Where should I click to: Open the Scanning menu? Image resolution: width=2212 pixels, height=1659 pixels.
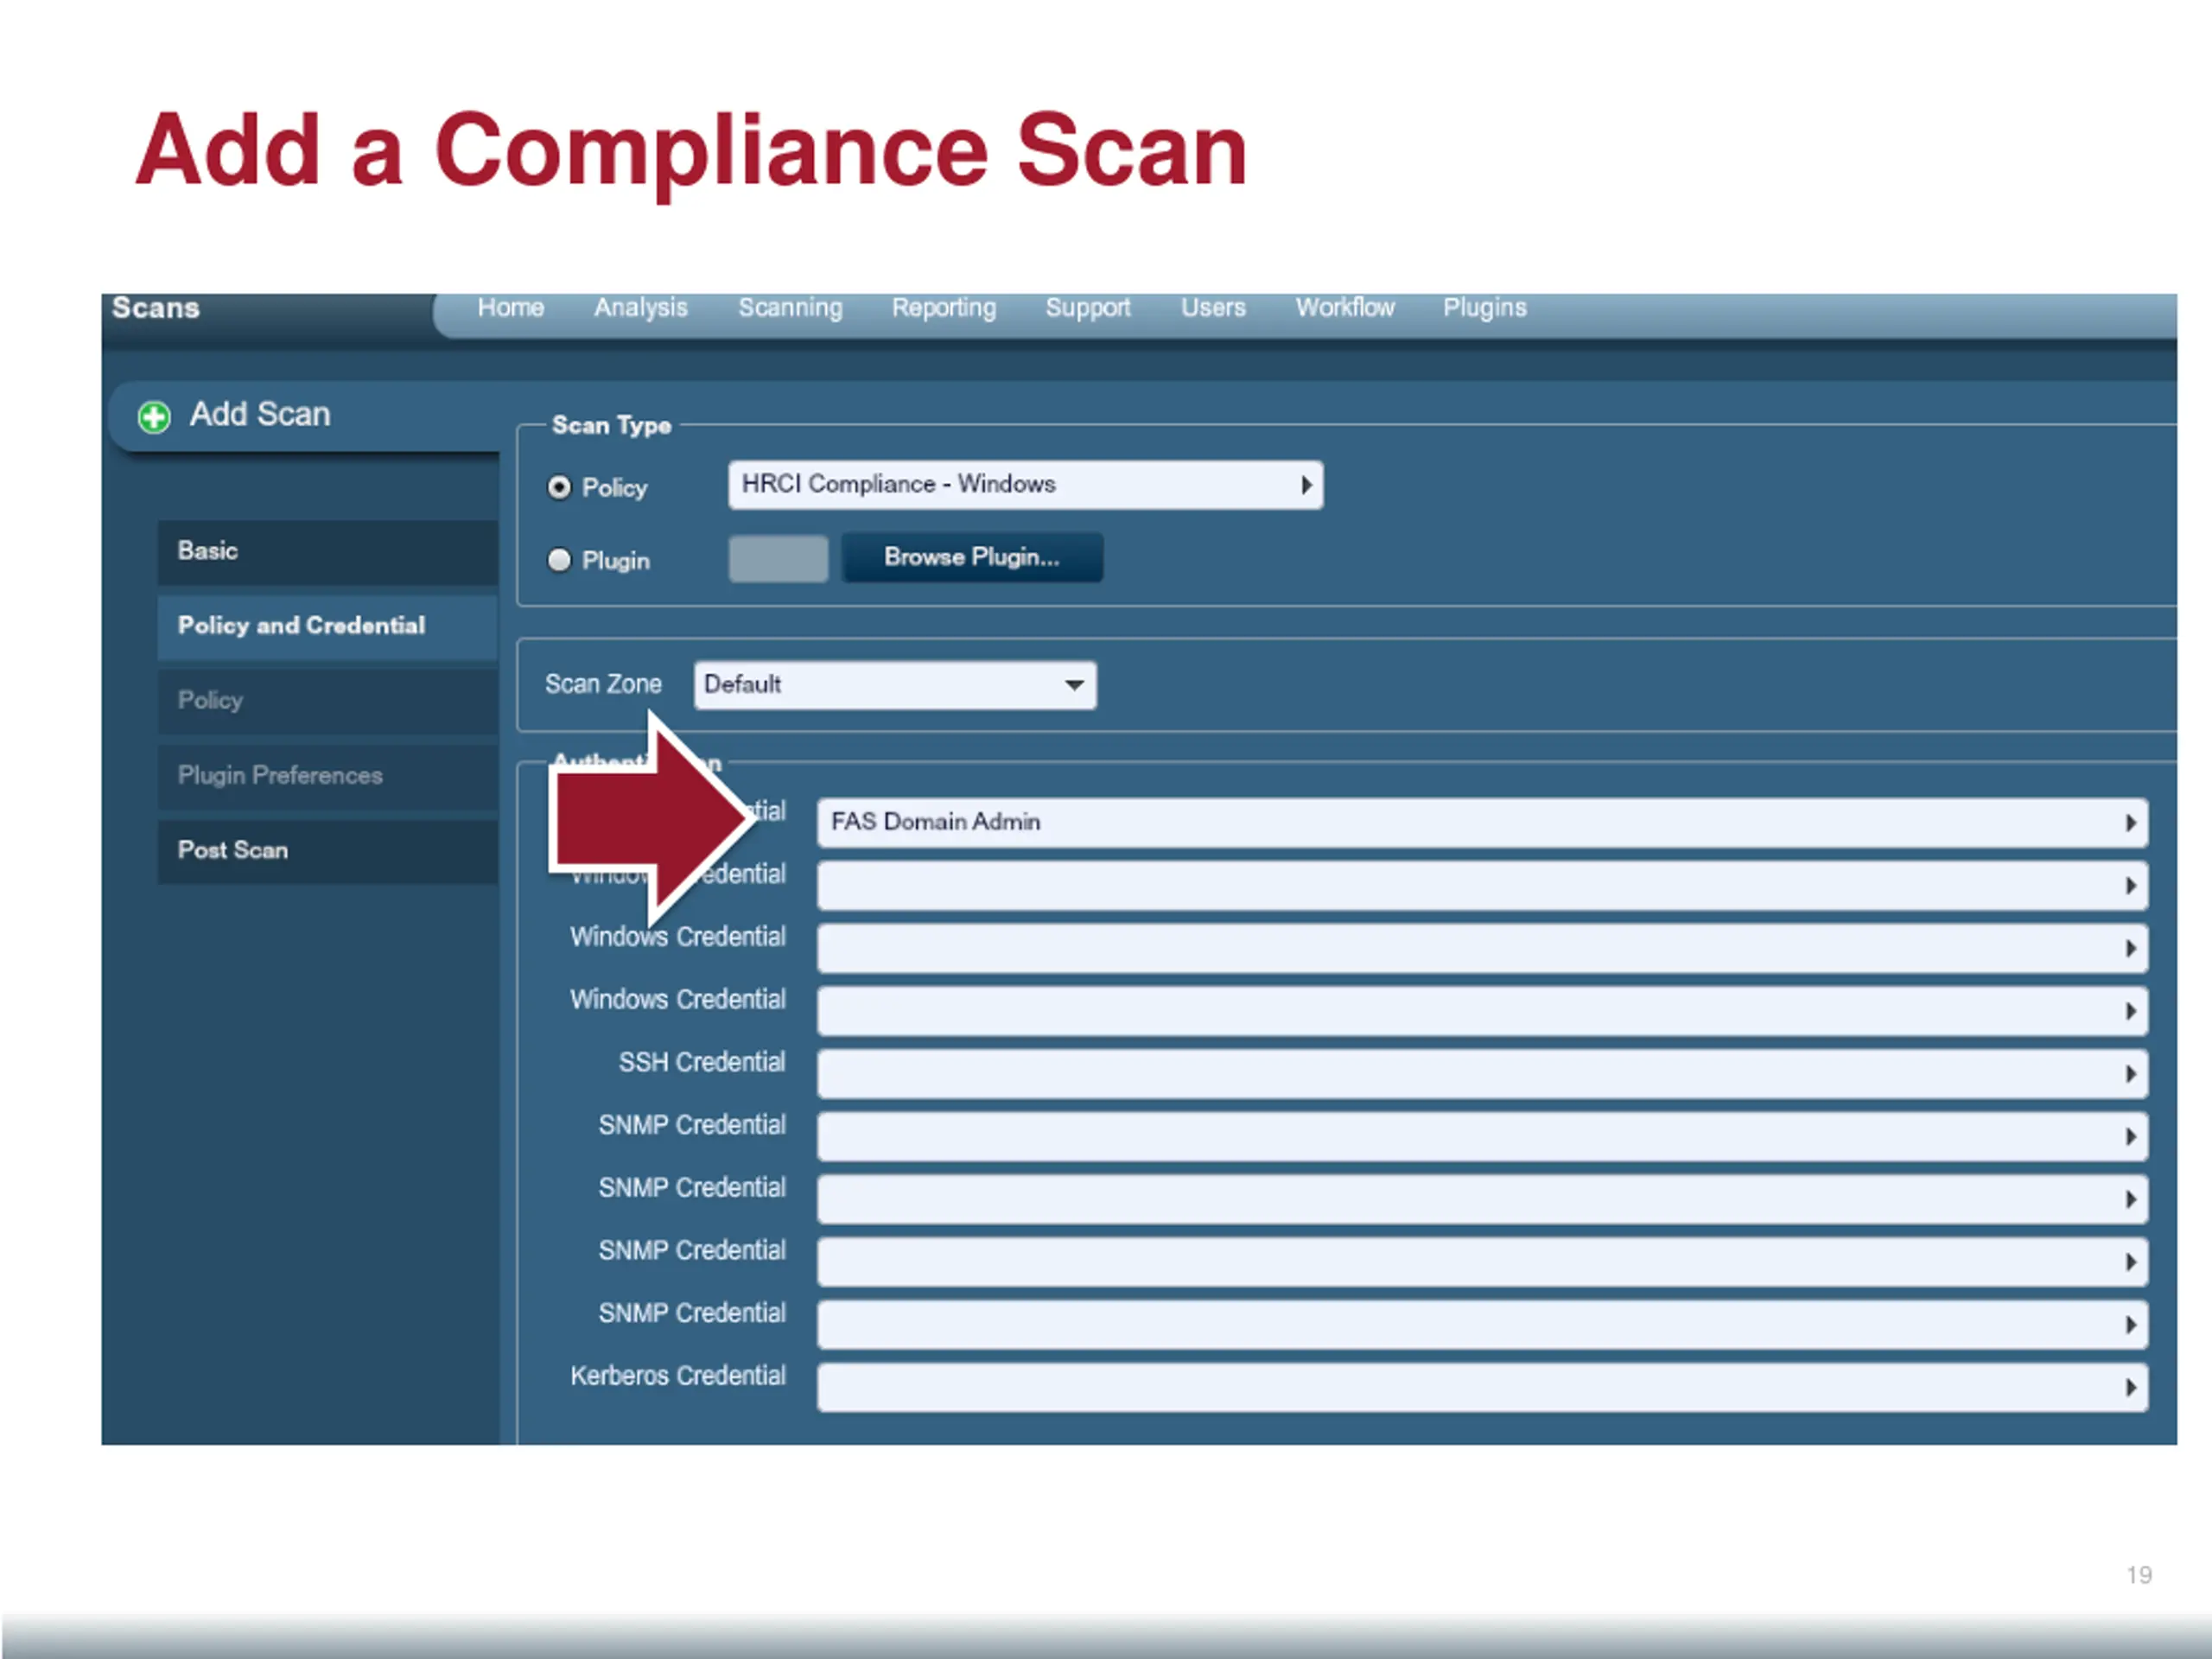tap(790, 308)
